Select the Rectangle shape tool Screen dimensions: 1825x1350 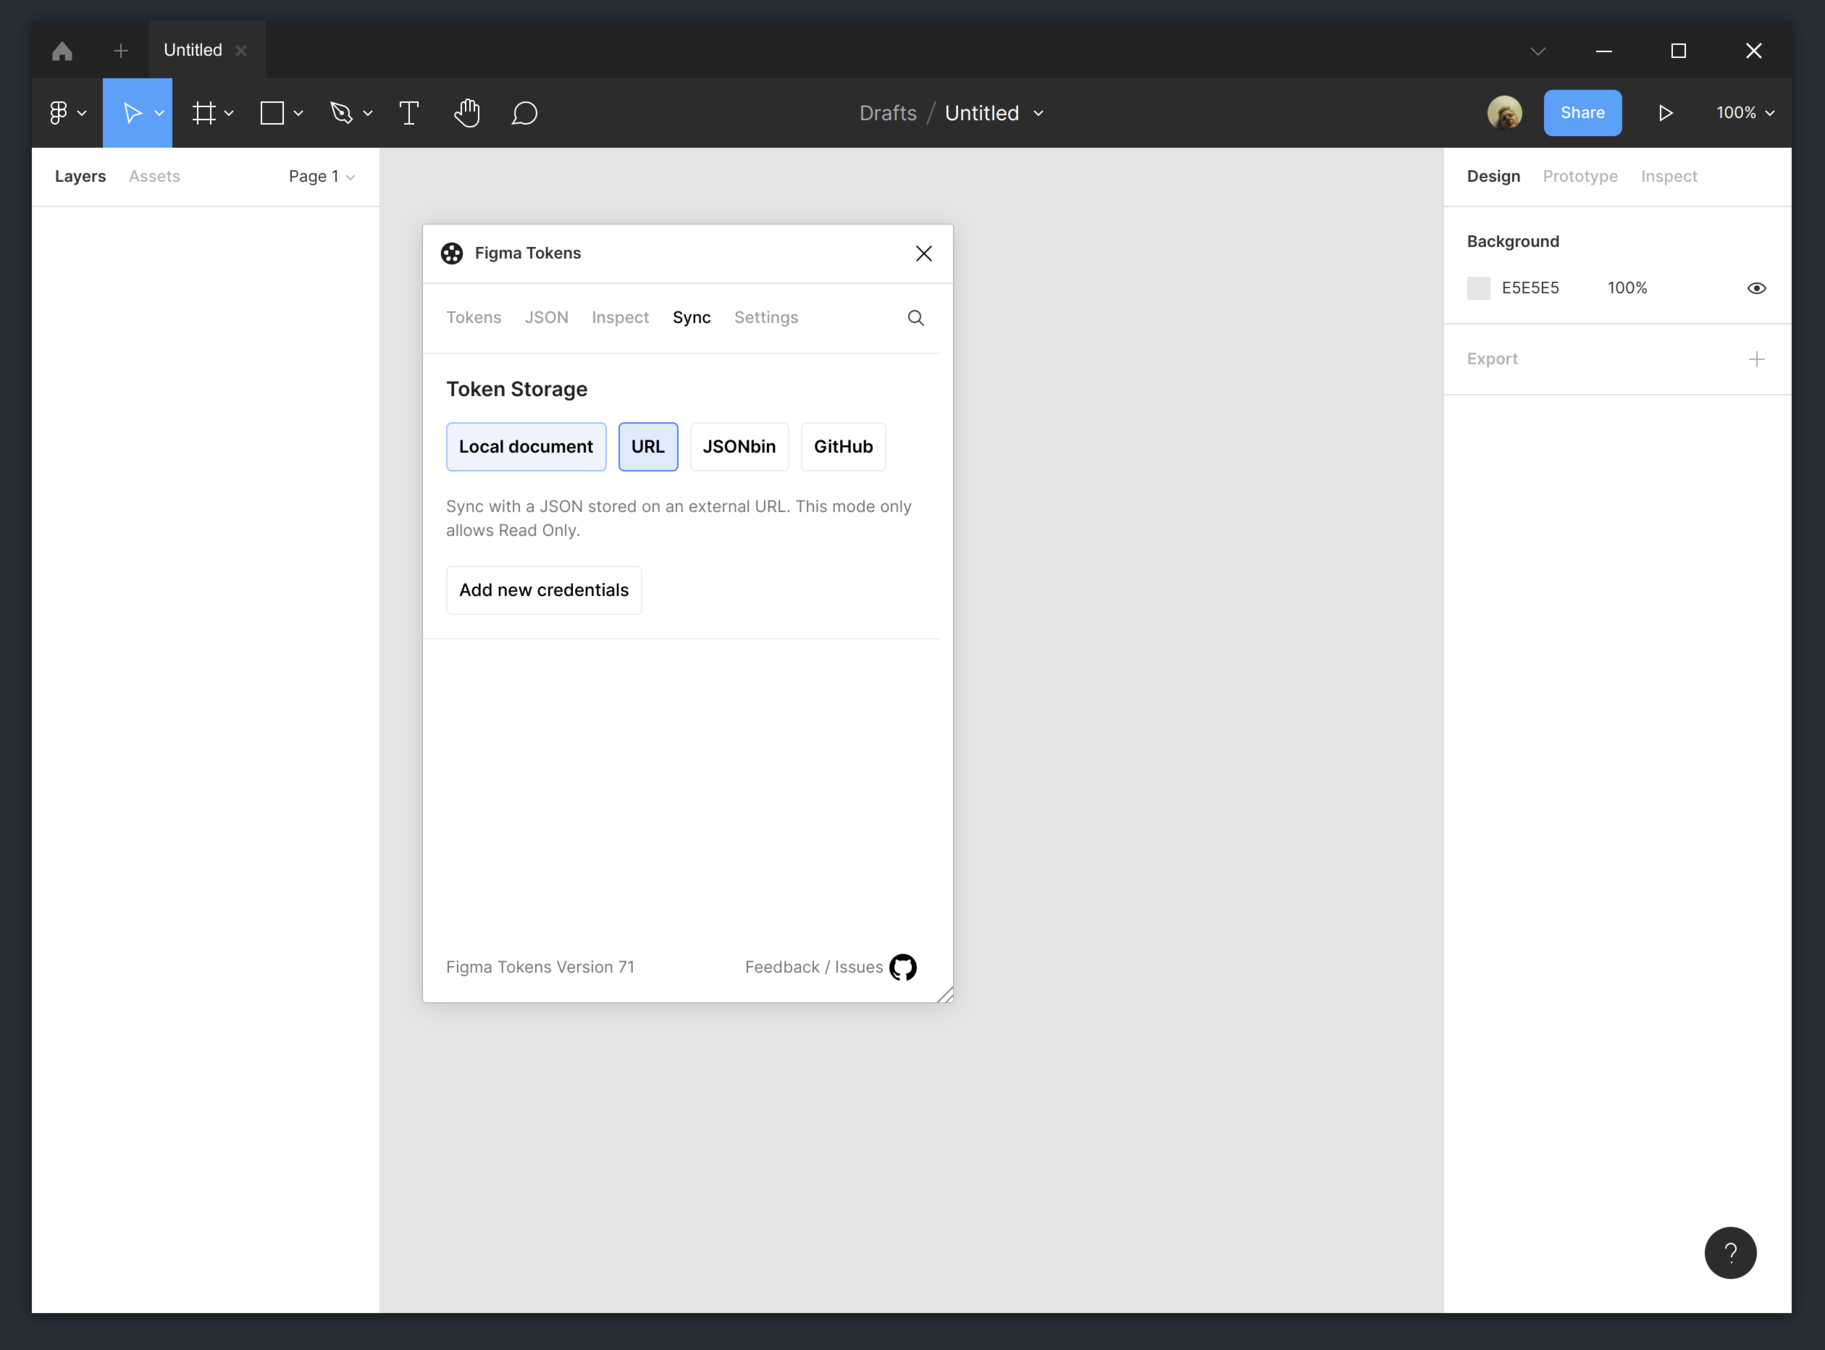(x=272, y=113)
